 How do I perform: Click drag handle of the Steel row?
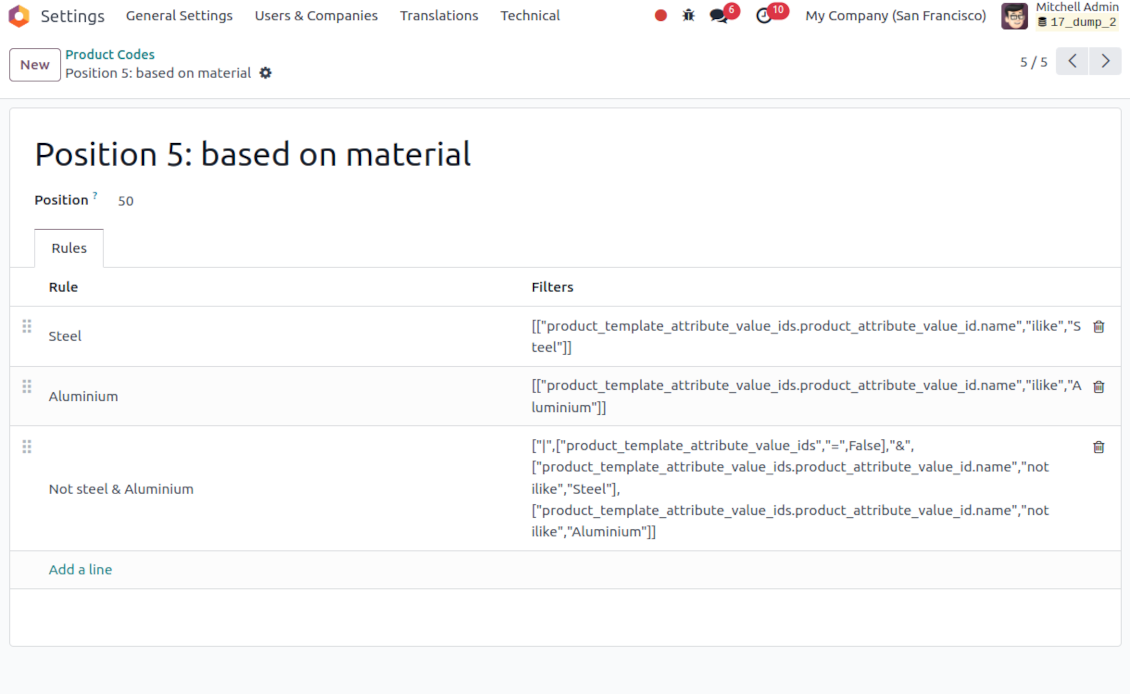pyautogui.click(x=27, y=326)
